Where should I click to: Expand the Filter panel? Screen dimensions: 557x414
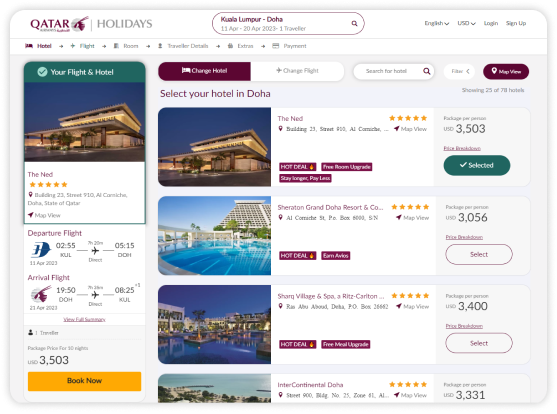[460, 71]
